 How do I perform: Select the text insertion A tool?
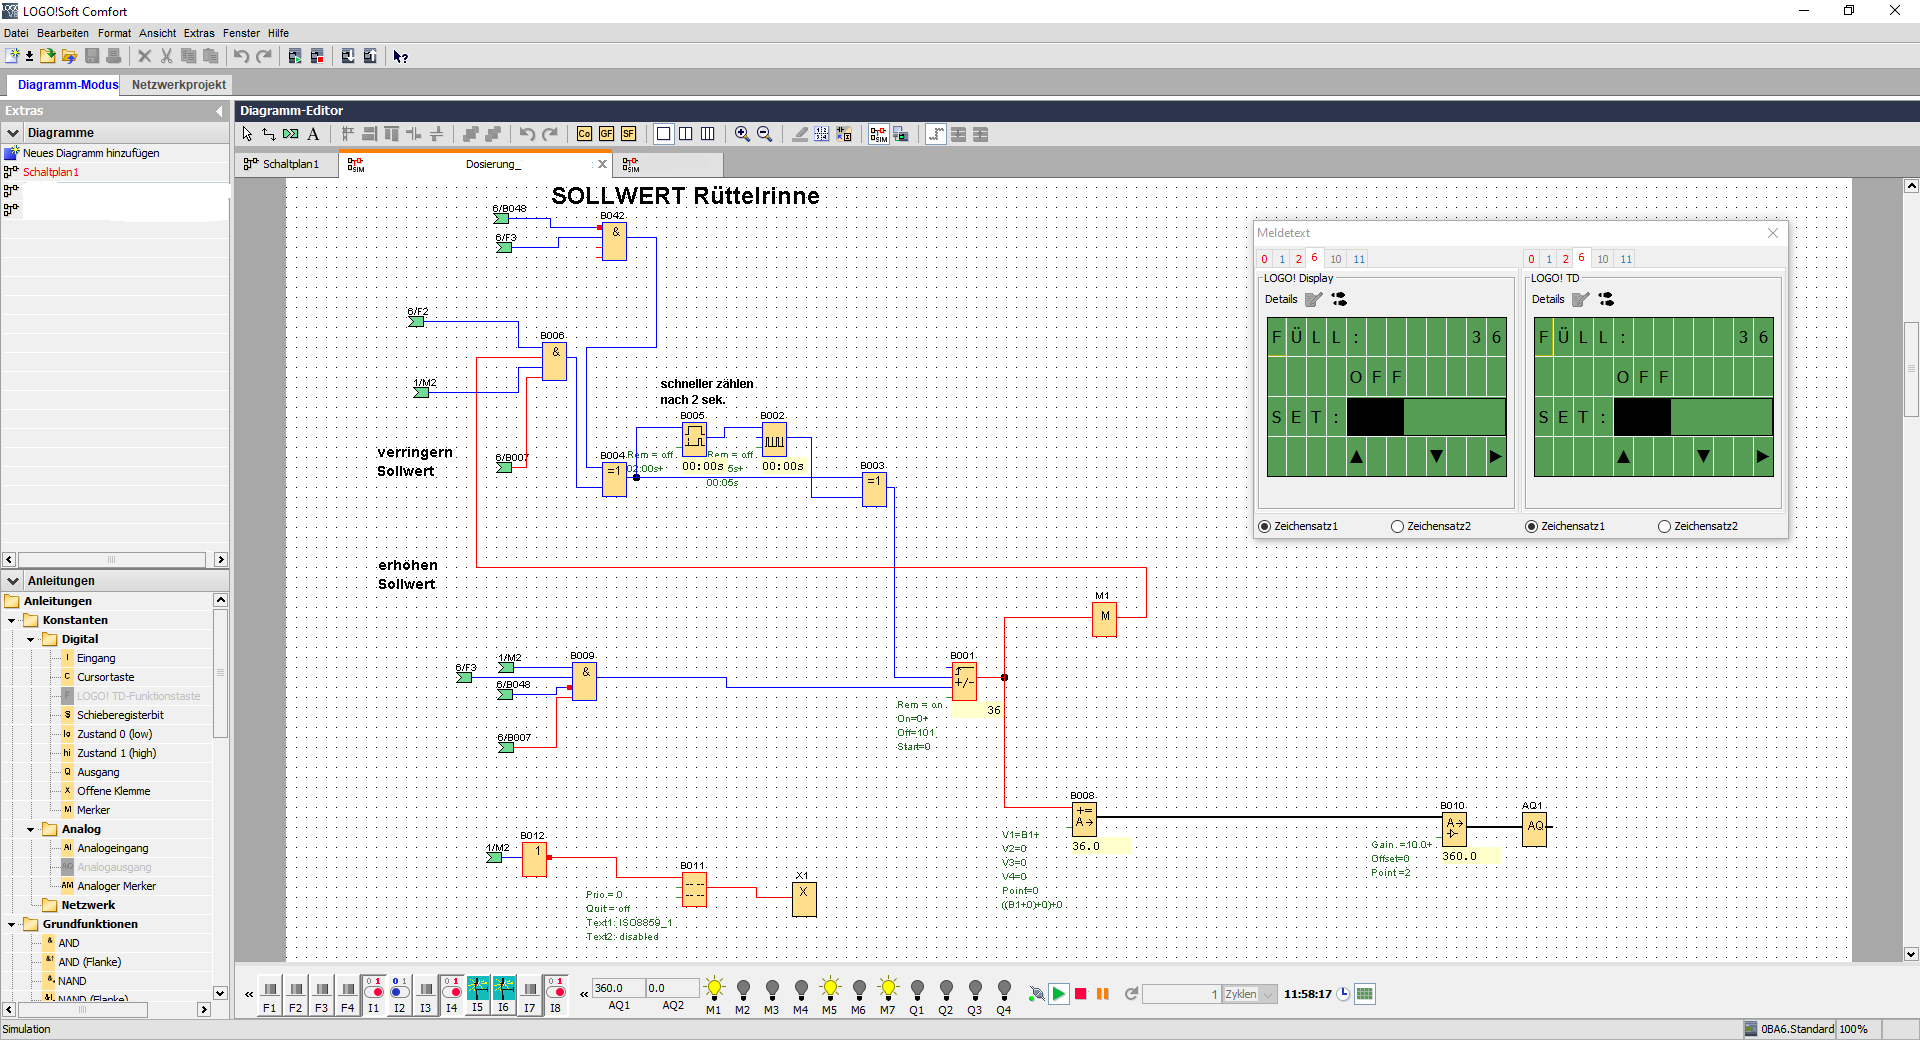coord(313,134)
